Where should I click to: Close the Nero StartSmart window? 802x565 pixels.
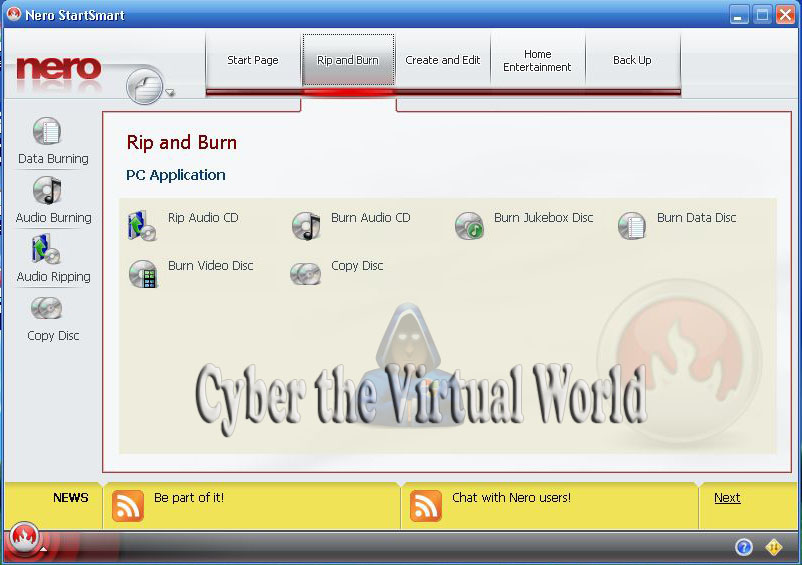(786, 15)
